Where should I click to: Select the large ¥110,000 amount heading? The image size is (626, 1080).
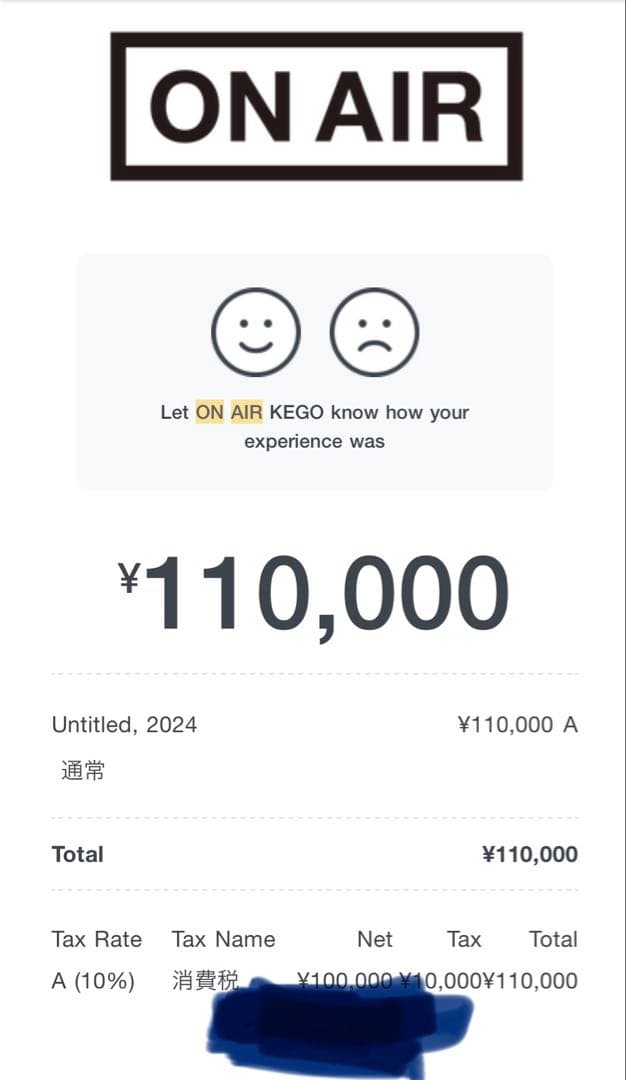[314, 593]
